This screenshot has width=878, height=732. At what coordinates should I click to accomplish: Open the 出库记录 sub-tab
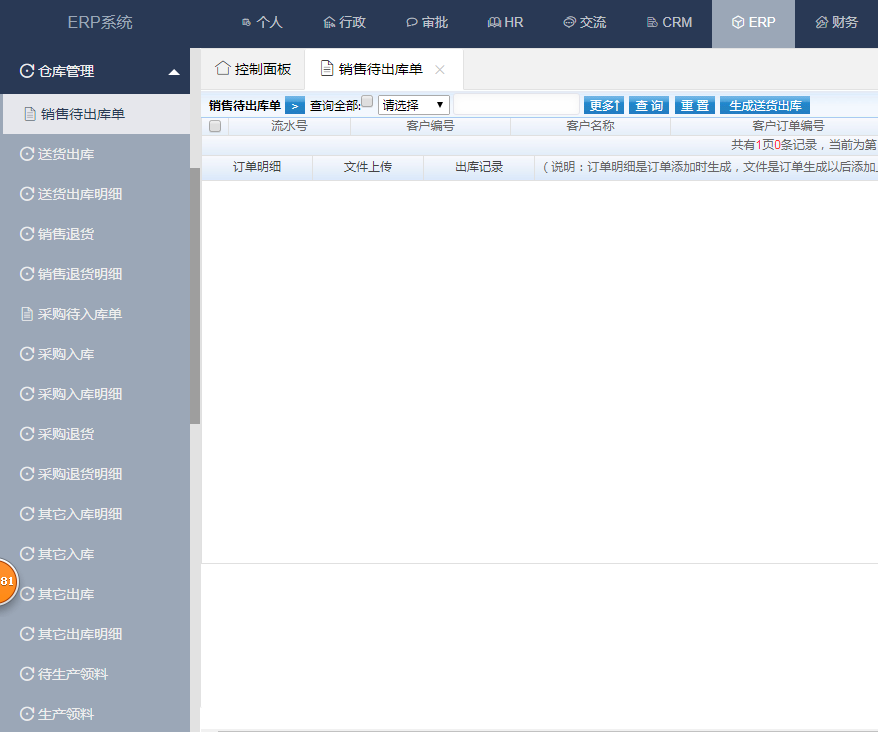point(479,167)
